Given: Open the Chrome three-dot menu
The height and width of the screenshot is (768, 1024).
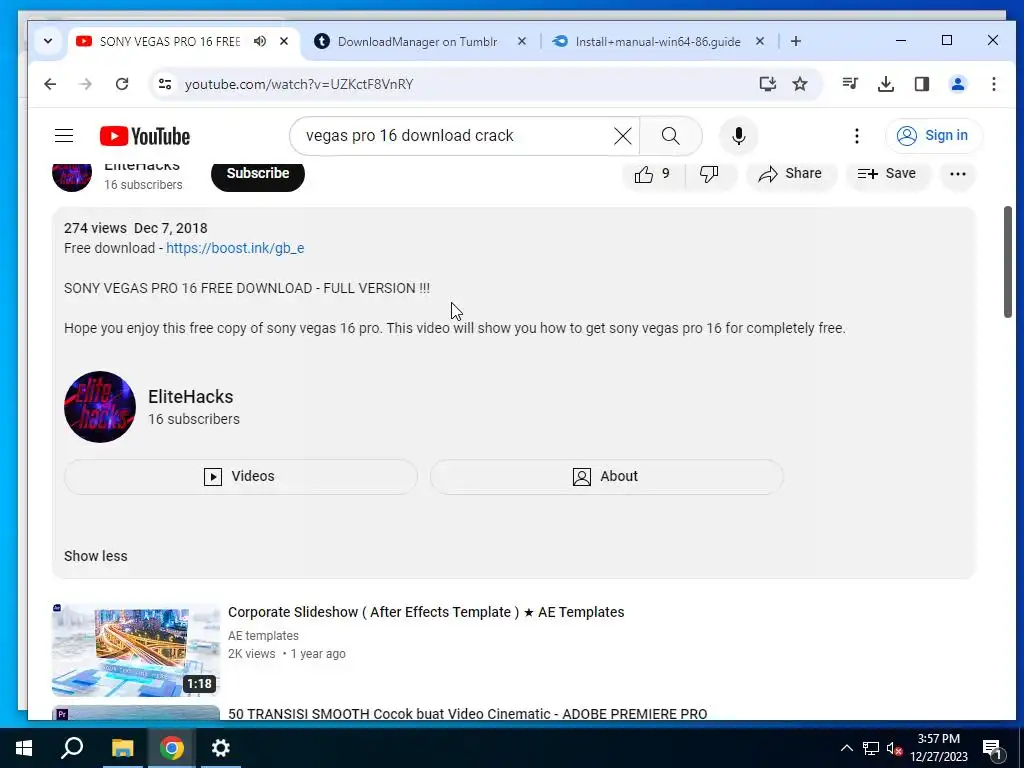Looking at the screenshot, I should tap(993, 84).
